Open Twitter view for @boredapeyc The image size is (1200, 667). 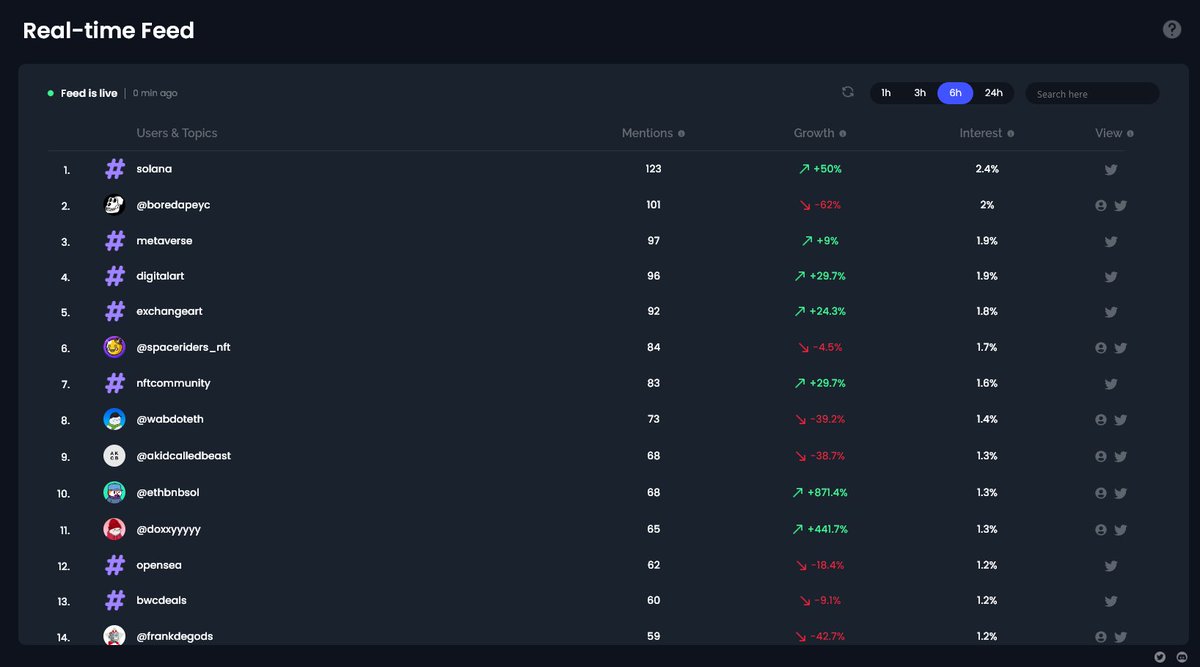[x=1120, y=206]
